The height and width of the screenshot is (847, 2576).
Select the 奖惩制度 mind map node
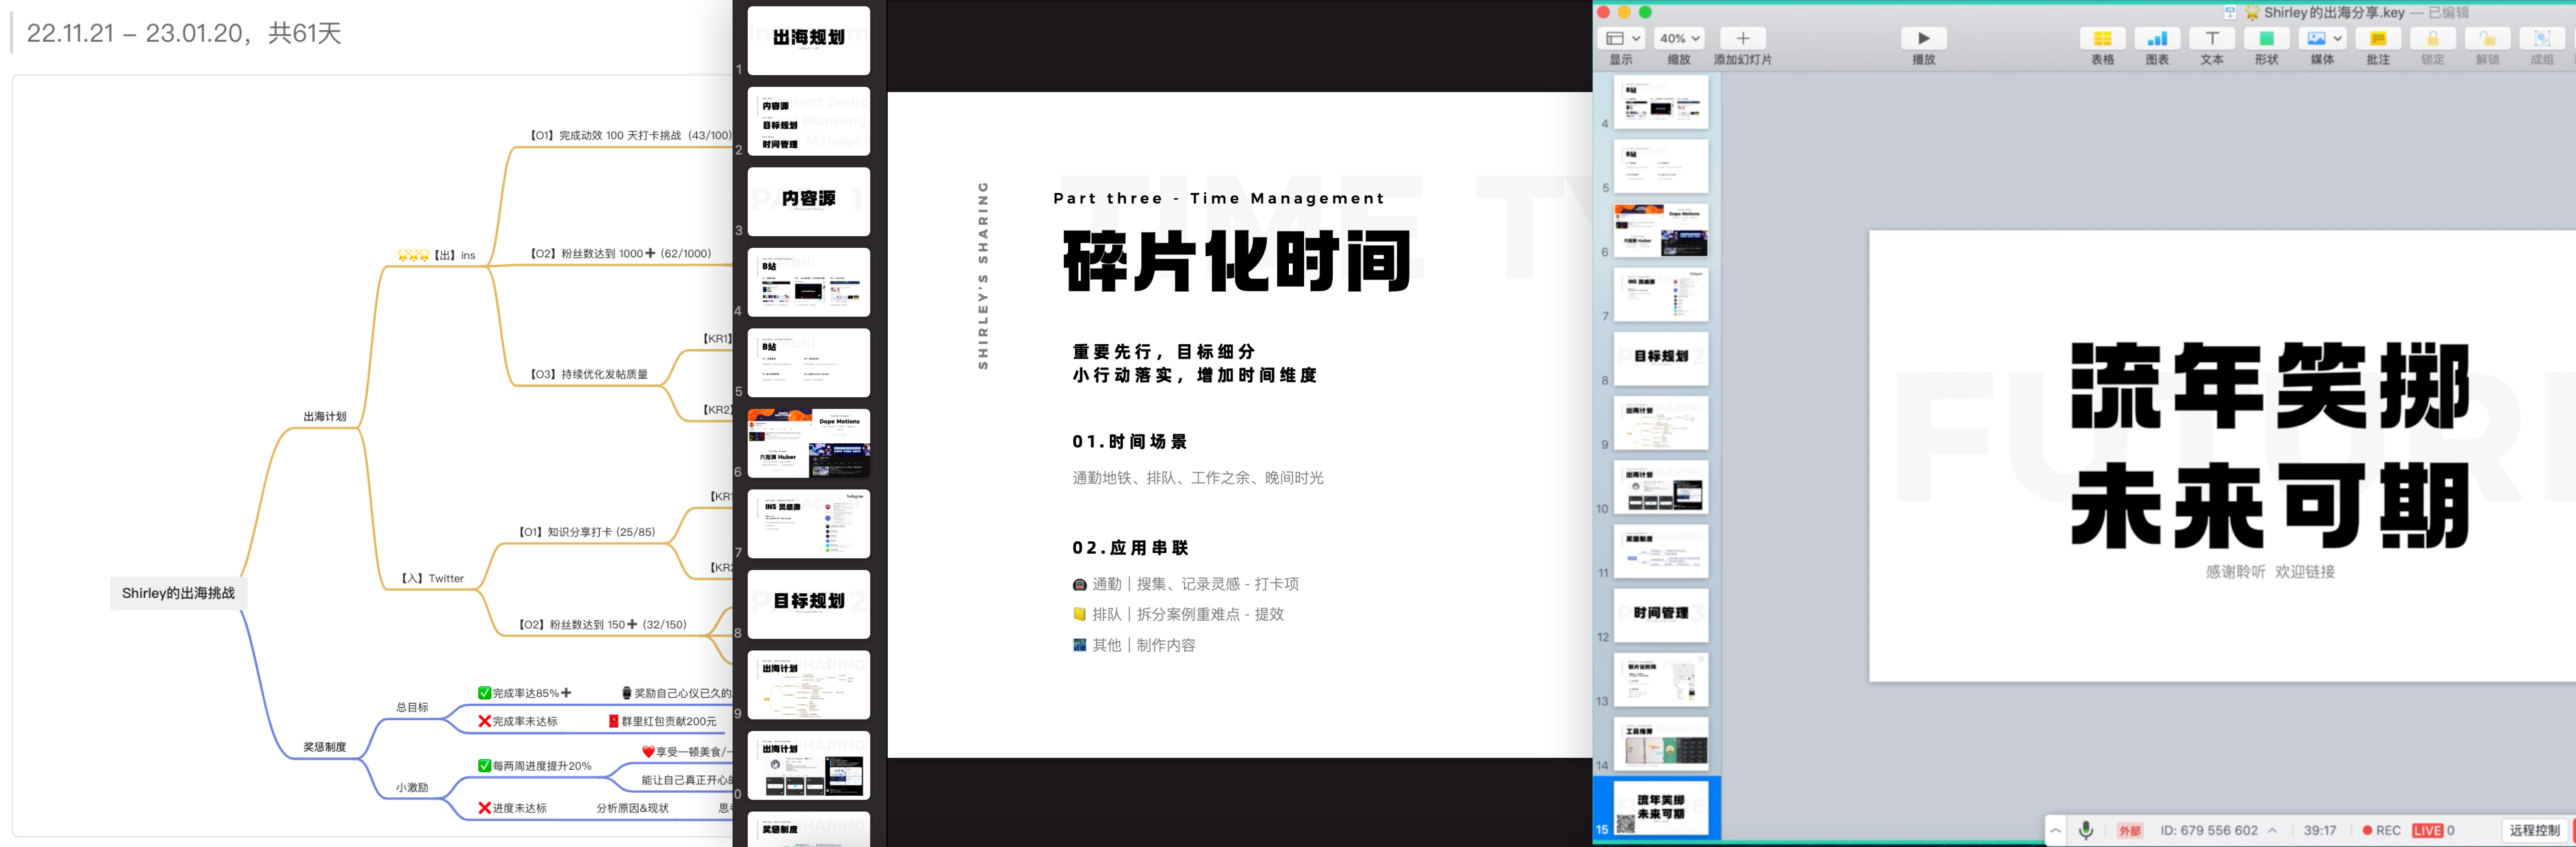(x=325, y=747)
